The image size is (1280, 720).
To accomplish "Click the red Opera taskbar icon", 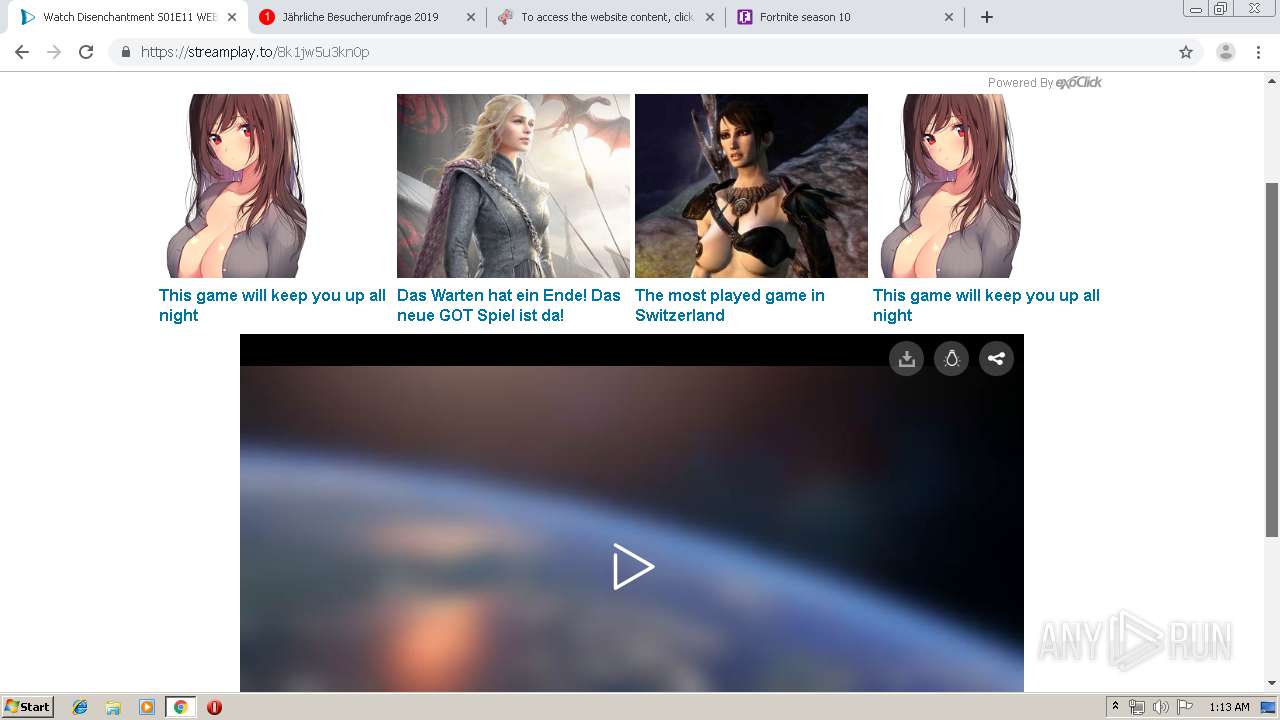I will tap(214, 707).
